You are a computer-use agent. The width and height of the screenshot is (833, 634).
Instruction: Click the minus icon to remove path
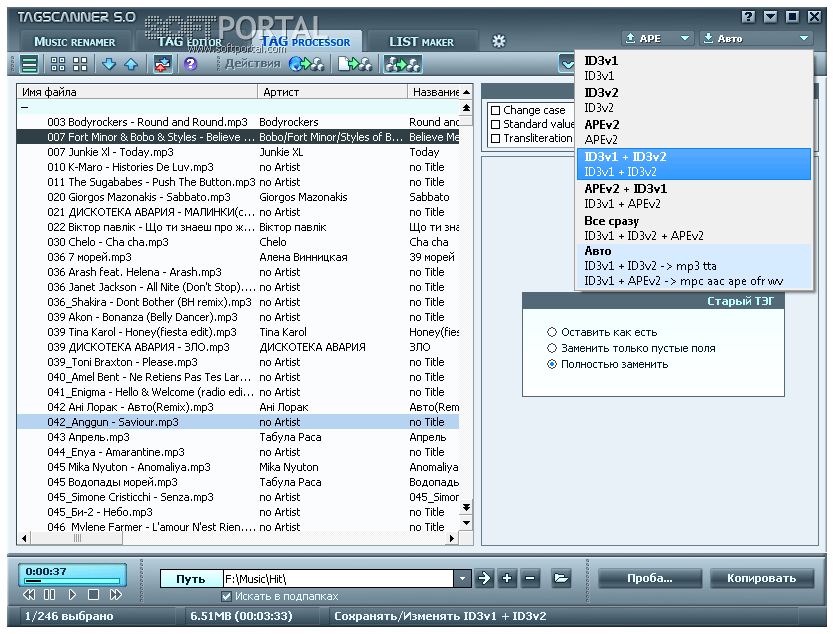pos(530,578)
